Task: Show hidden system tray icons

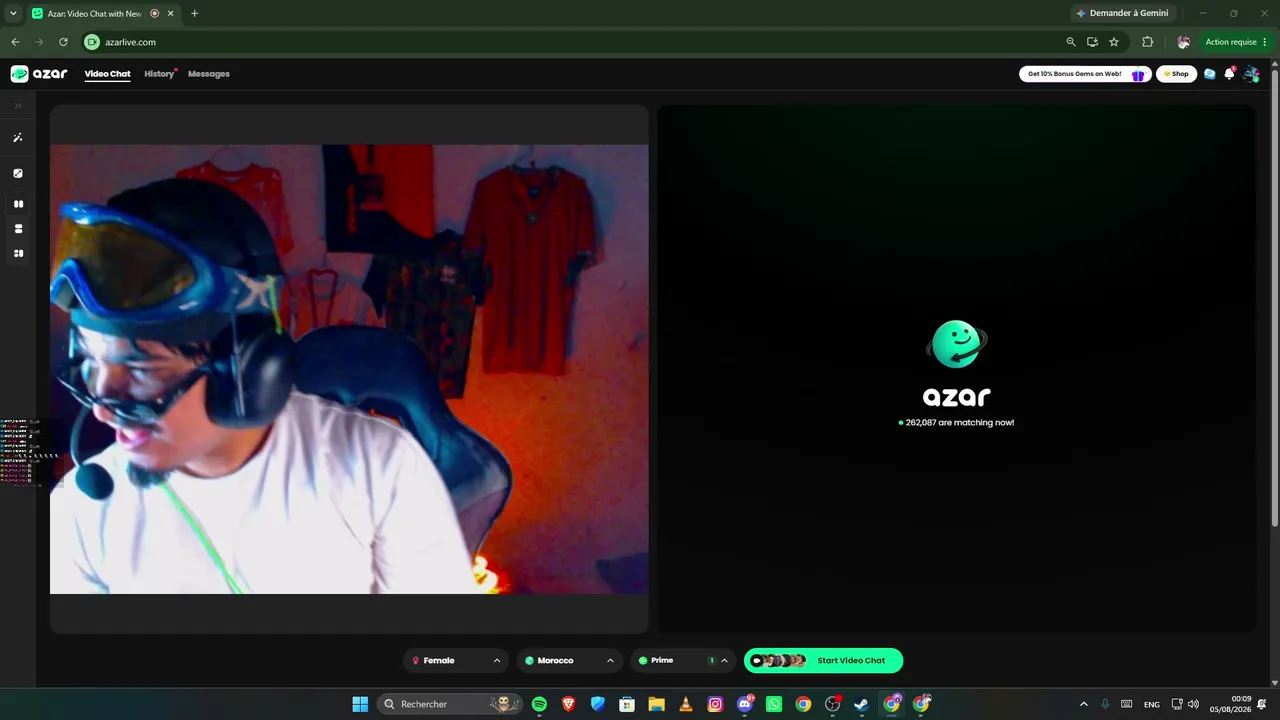Action: point(1084,704)
